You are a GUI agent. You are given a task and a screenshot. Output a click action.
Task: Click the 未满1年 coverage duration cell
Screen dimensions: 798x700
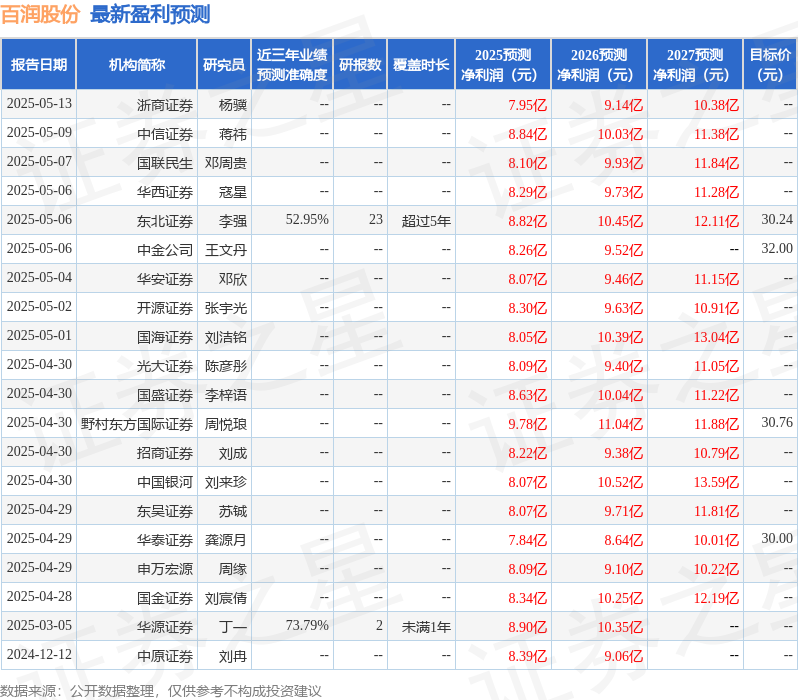pyautogui.click(x=426, y=628)
